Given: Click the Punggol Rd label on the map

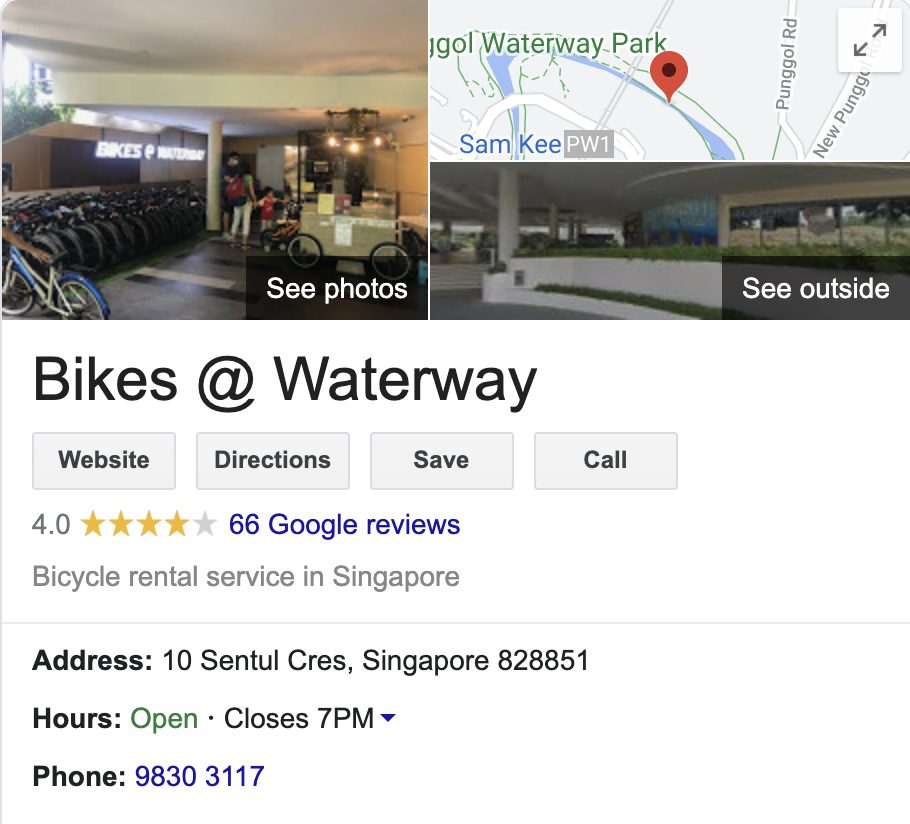Looking at the screenshot, I should pyautogui.click(x=787, y=64).
